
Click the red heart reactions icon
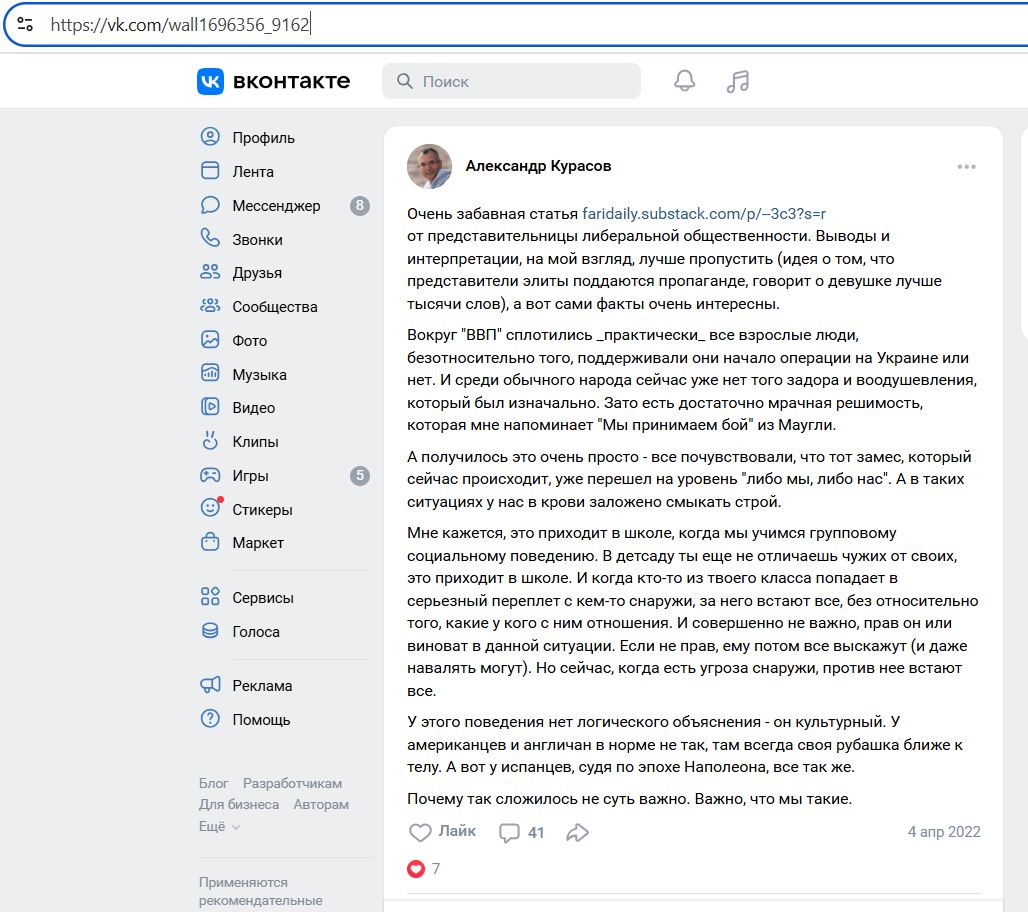coord(416,869)
